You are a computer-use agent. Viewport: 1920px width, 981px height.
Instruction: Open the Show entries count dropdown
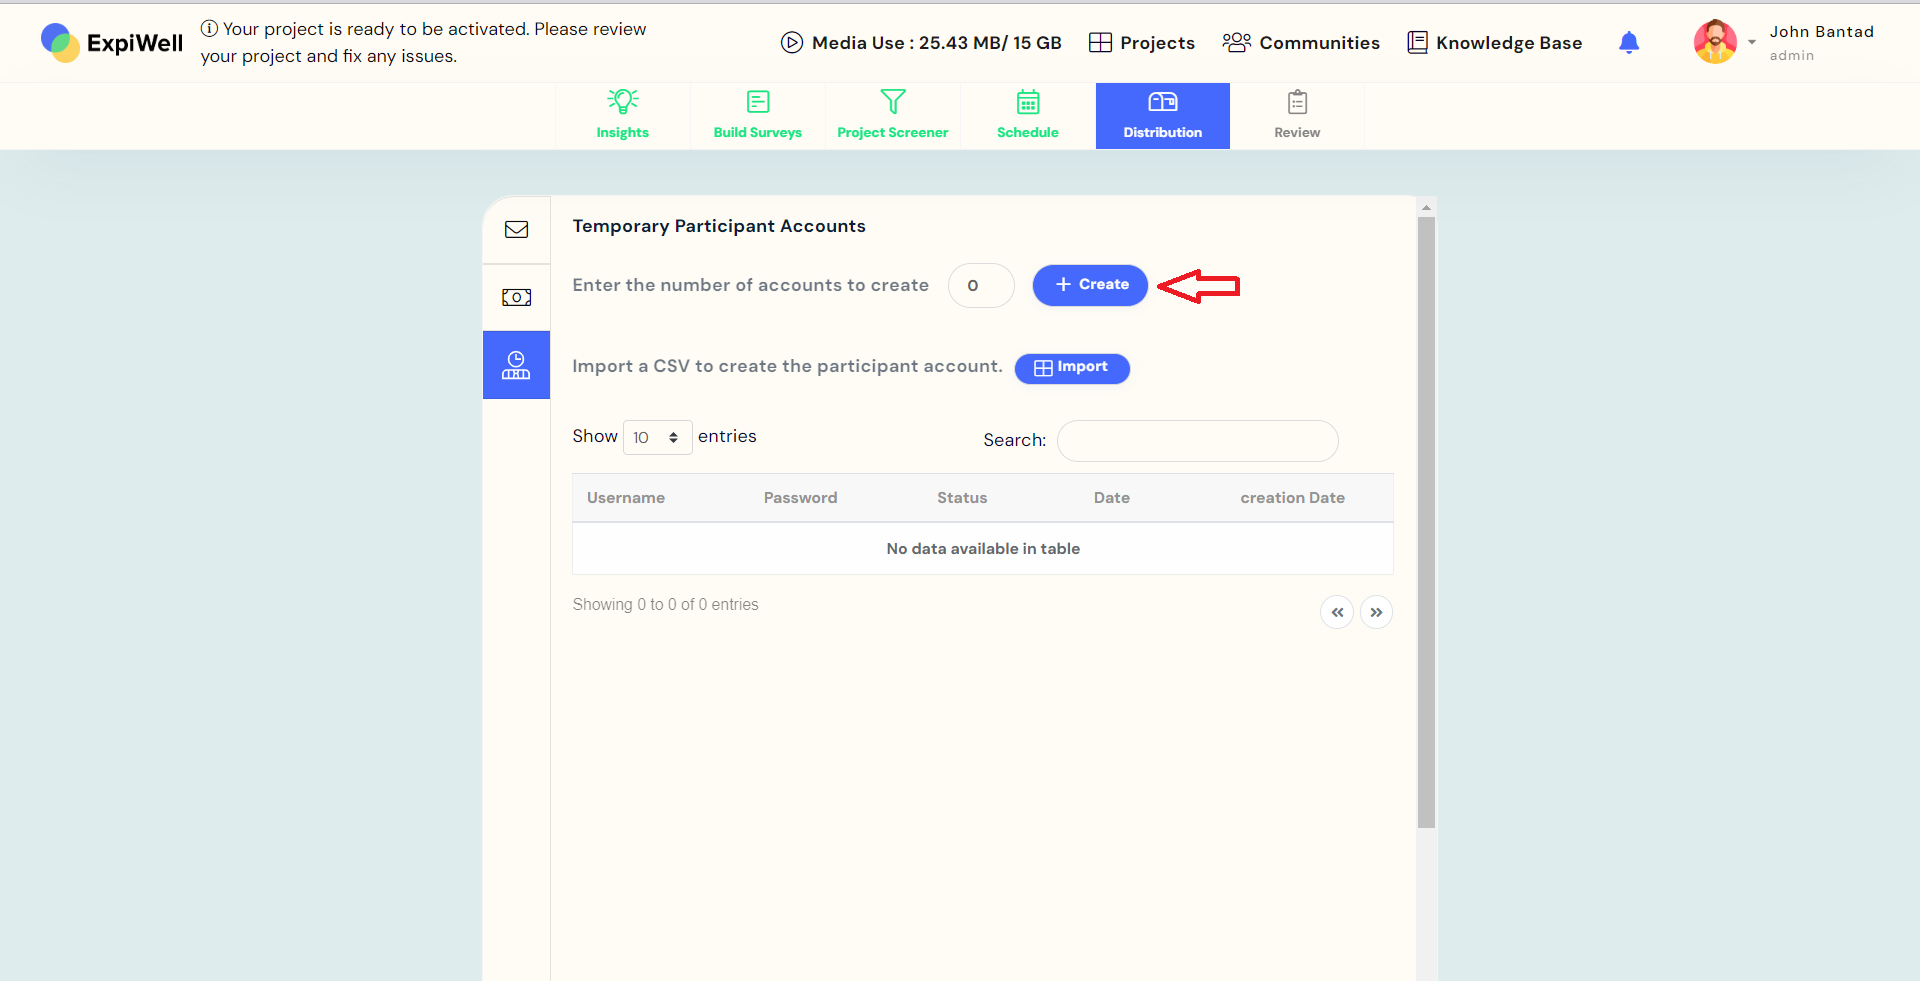click(656, 437)
